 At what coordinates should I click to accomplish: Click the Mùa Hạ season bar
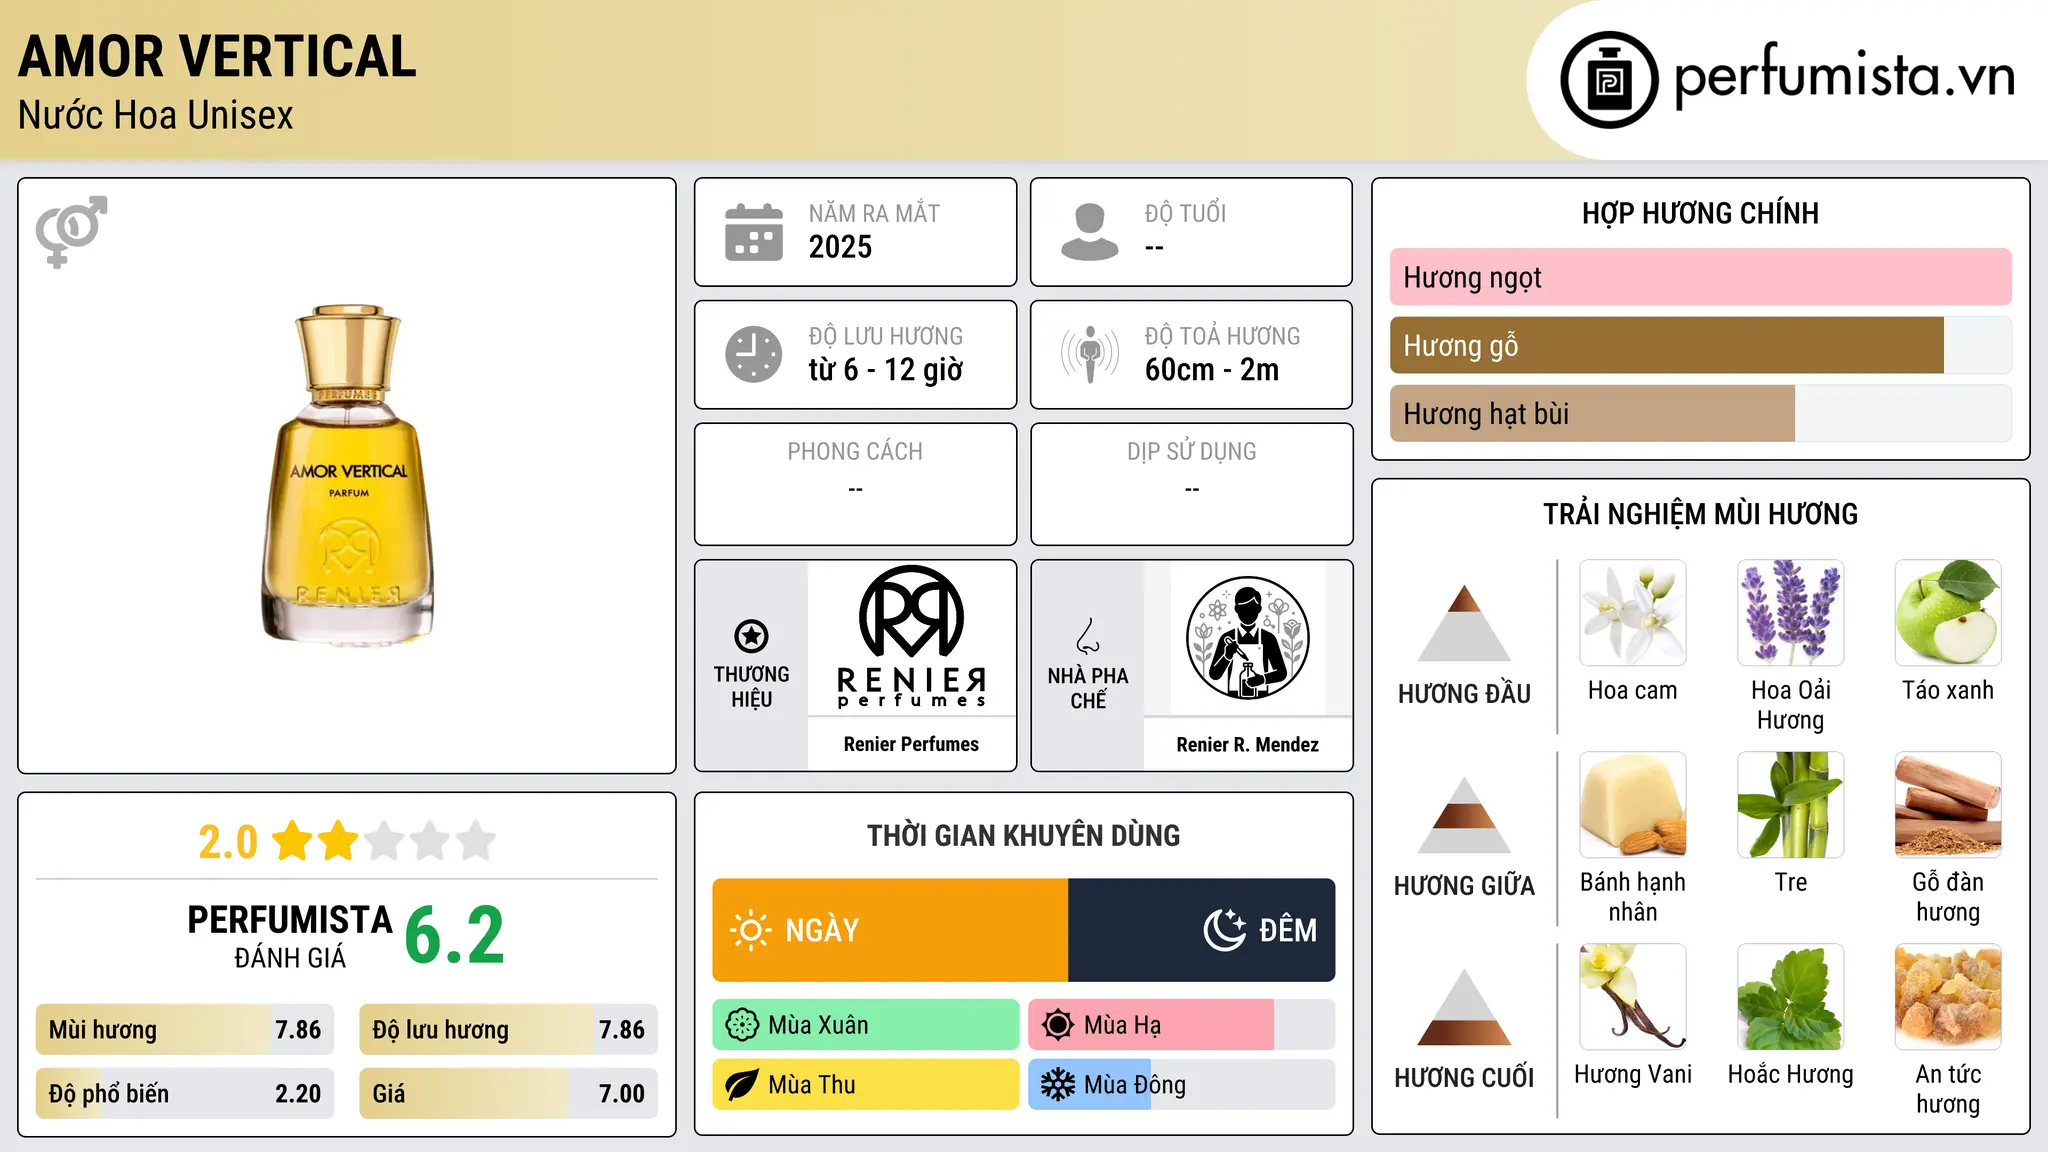coord(1182,1025)
